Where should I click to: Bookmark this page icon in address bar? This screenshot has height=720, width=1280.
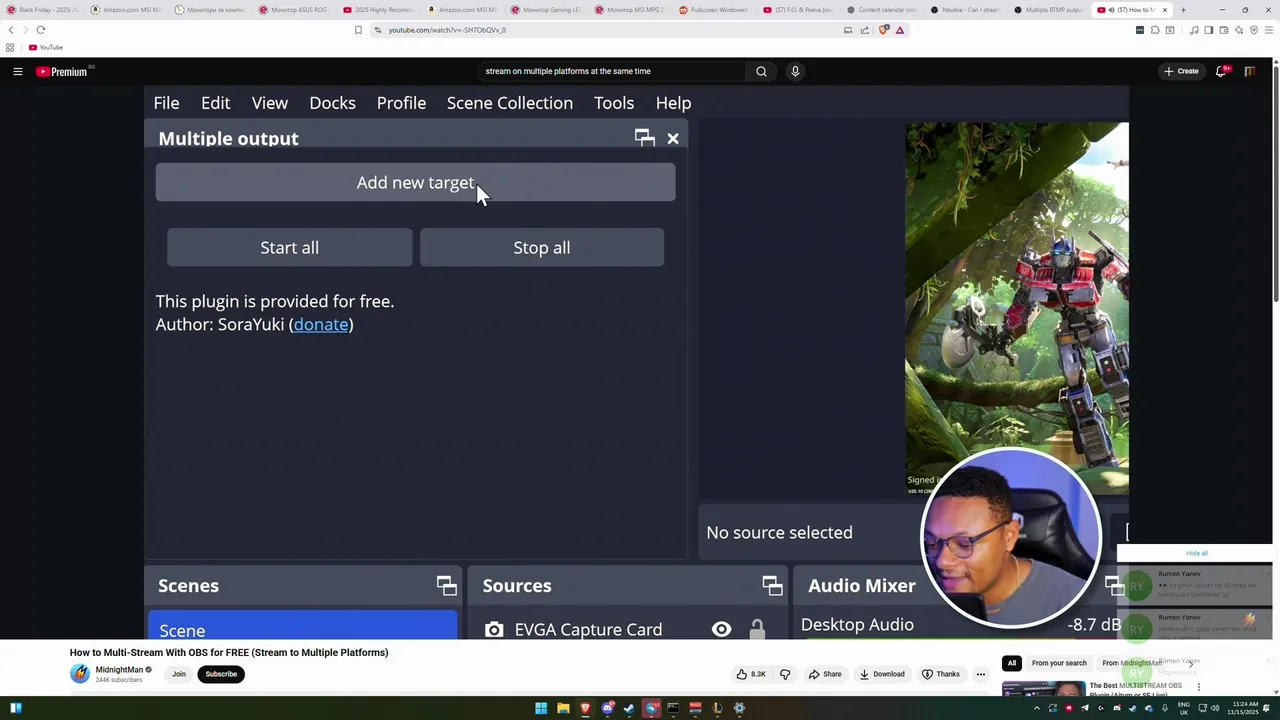[x=358, y=30]
